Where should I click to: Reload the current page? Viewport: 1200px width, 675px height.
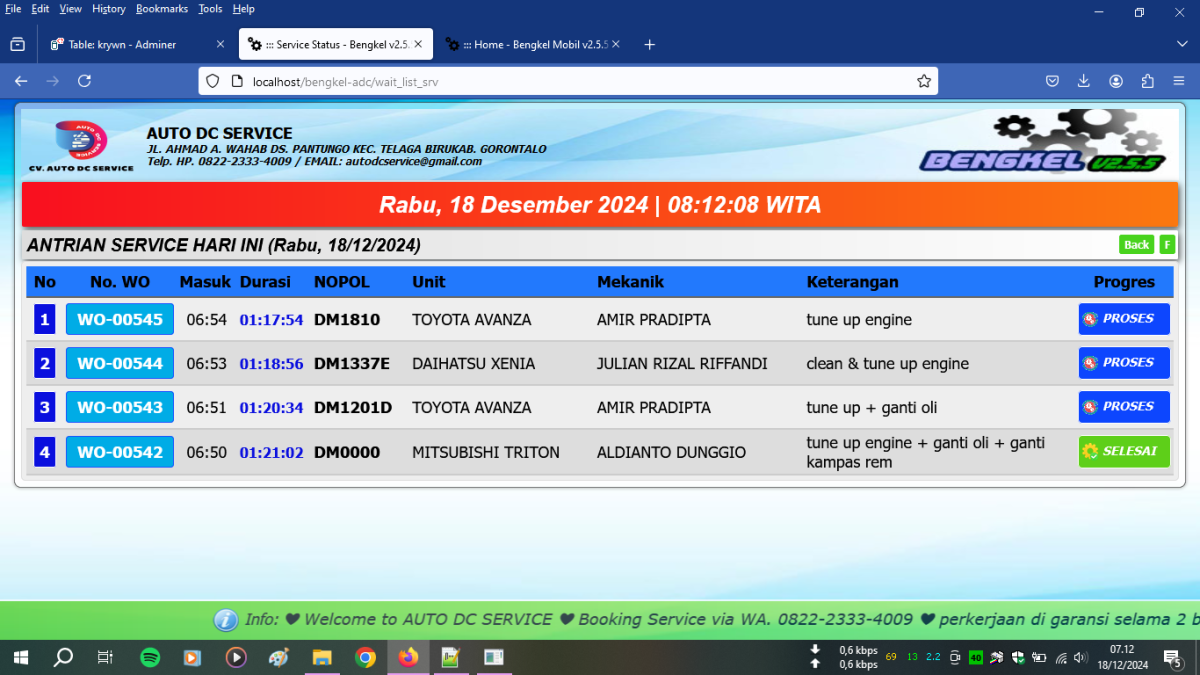coord(85,81)
